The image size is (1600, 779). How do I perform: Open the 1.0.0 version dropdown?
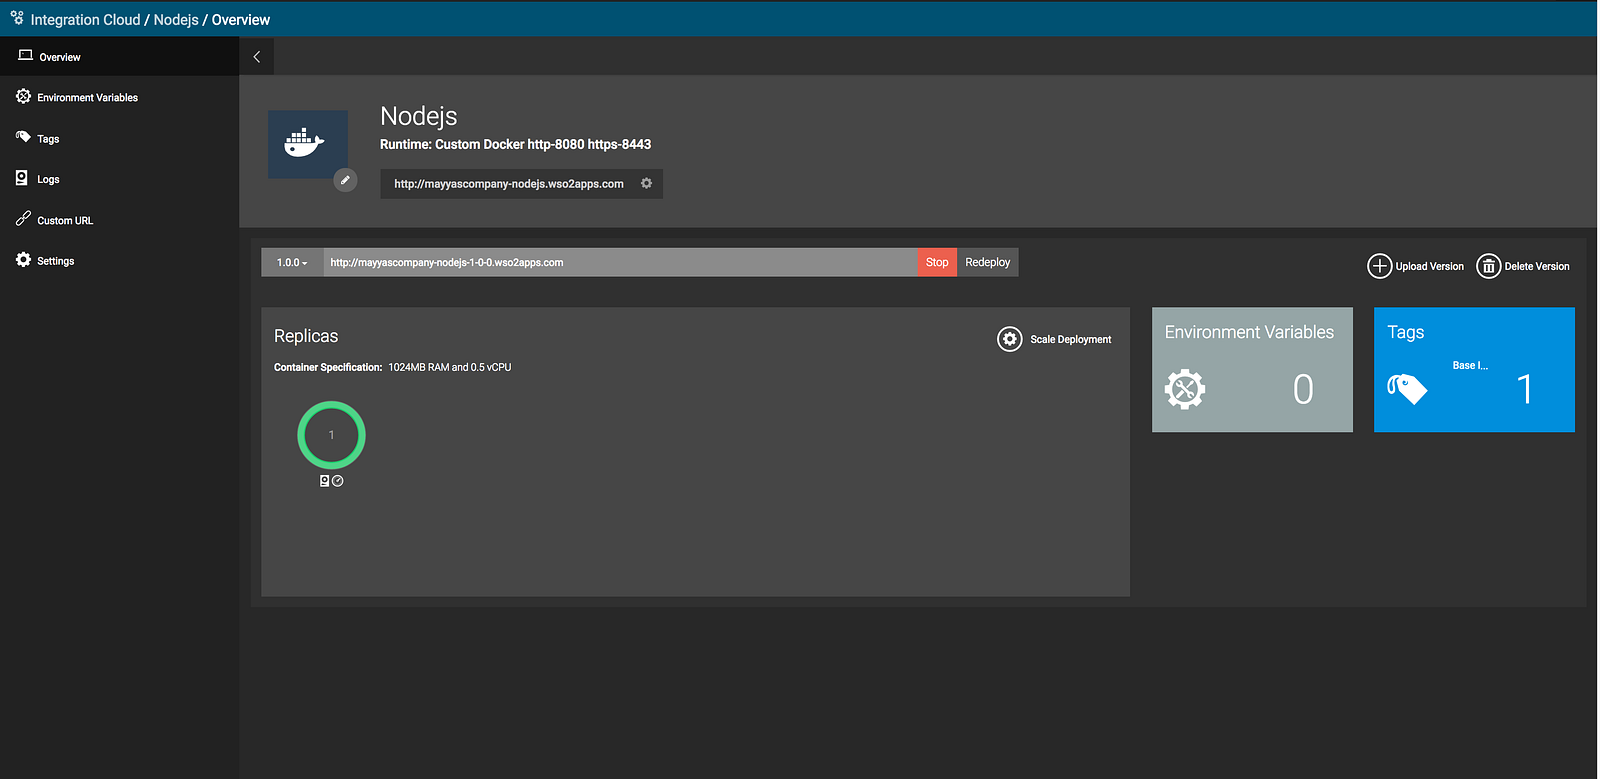pos(292,263)
